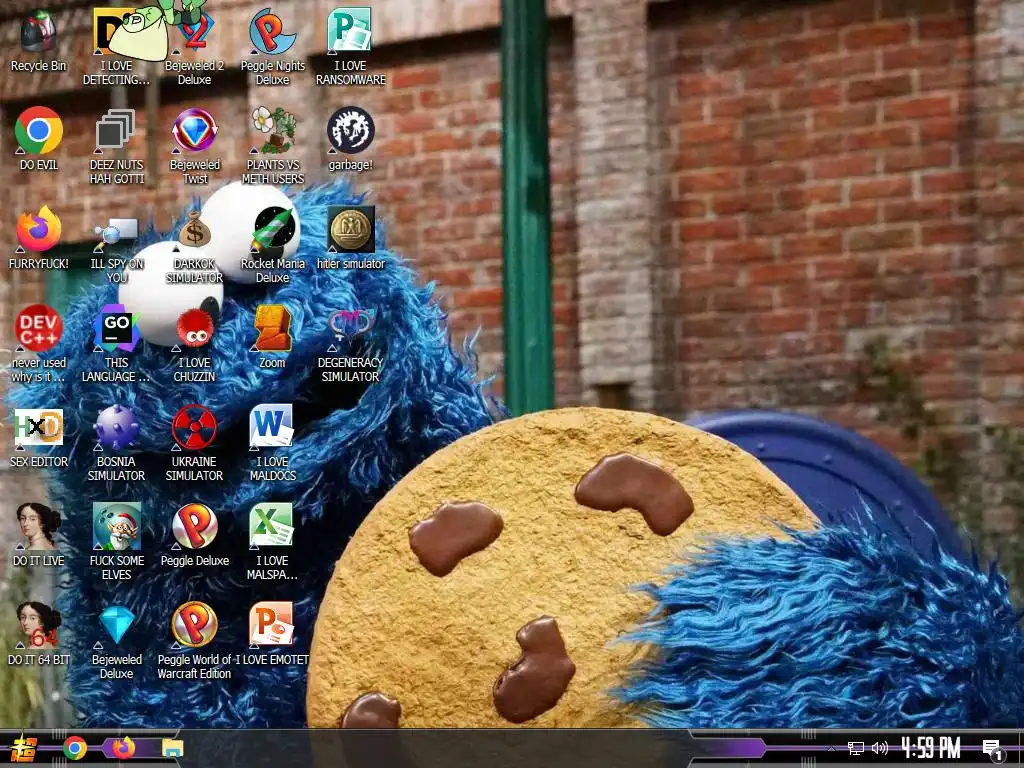This screenshot has height=768, width=1024.
Task: Open the network status tray icon
Action: [x=856, y=748]
